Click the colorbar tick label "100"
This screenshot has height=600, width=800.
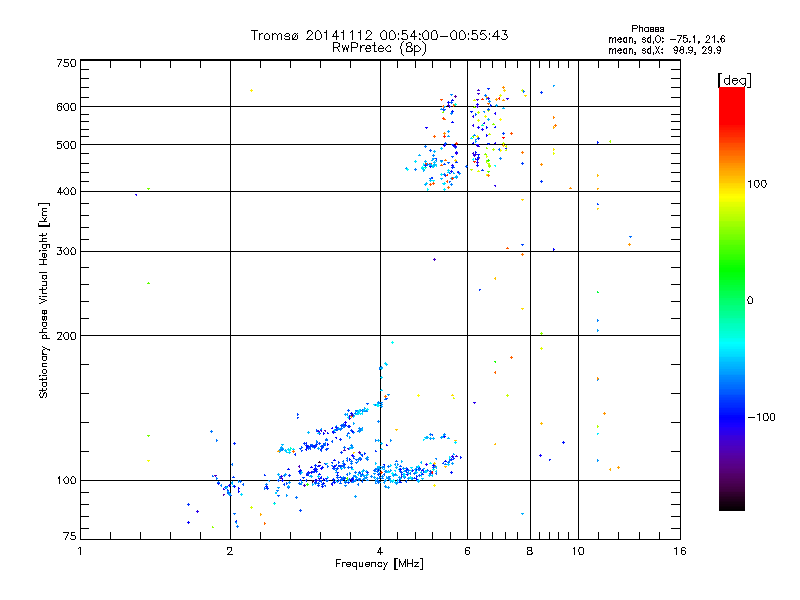[x=757, y=184]
